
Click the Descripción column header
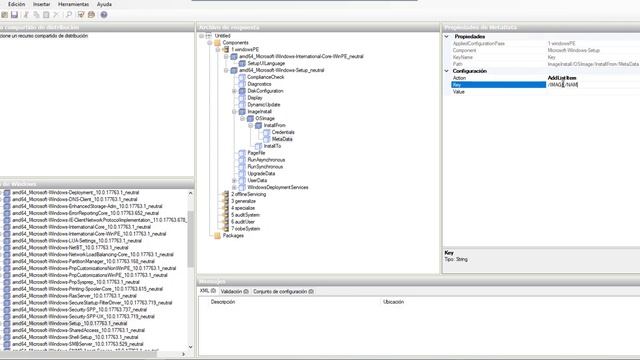pyautogui.click(x=223, y=302)
